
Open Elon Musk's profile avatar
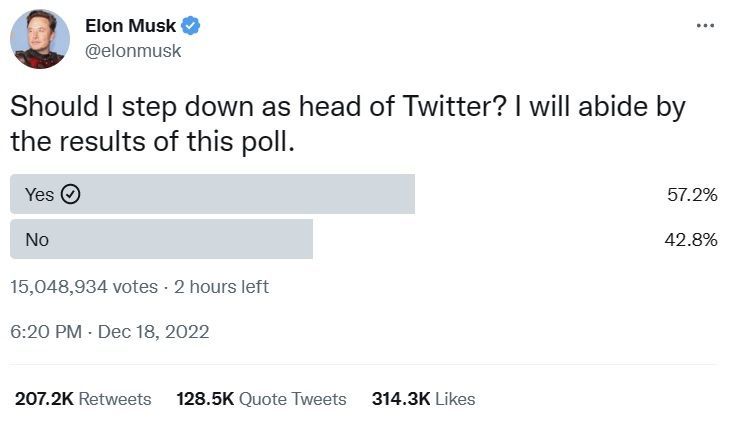coord(40,39)
